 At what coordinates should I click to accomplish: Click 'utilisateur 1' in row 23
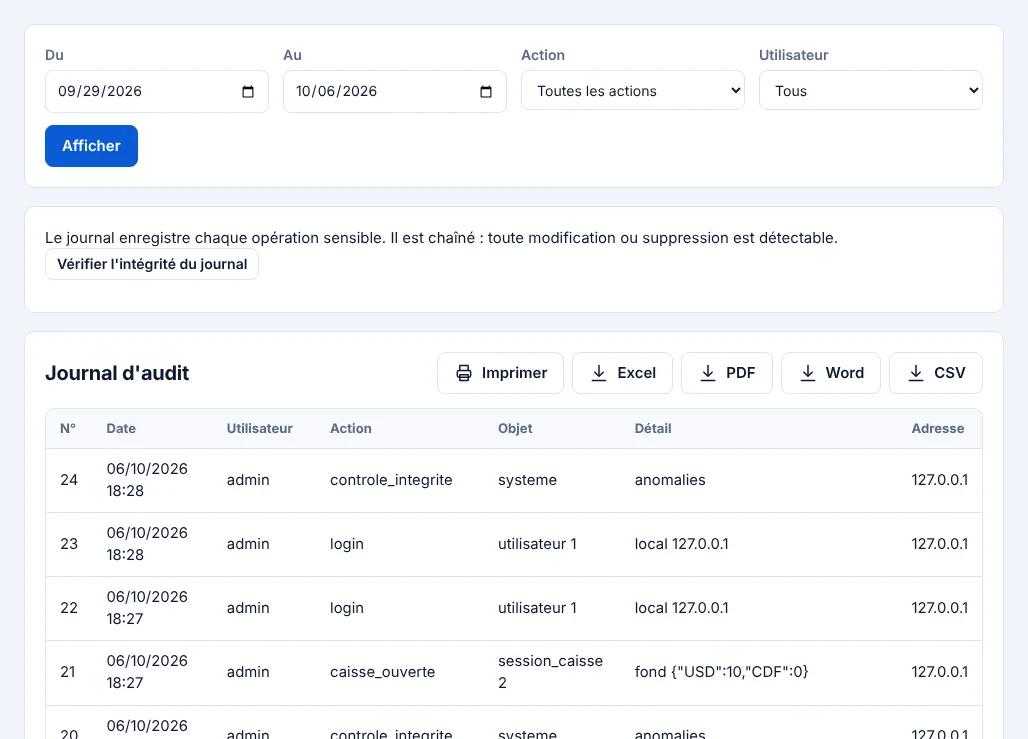click(538, 544)
